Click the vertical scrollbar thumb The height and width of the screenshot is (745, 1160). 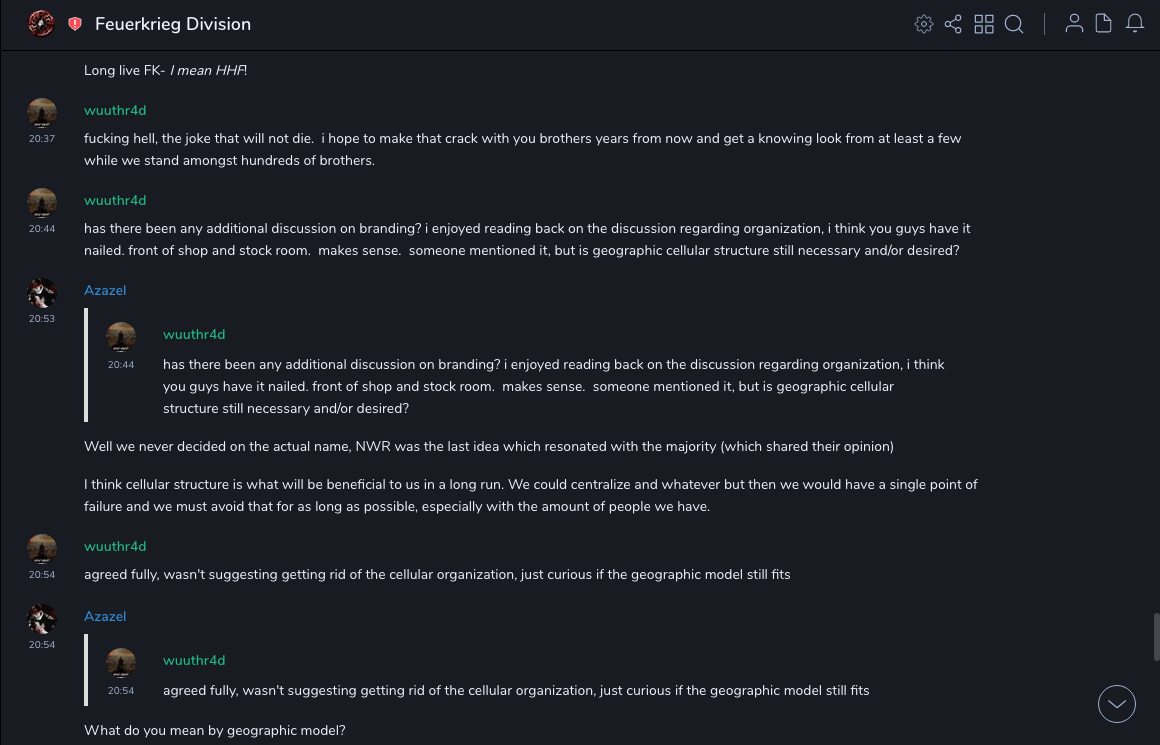pos(1157,637)
